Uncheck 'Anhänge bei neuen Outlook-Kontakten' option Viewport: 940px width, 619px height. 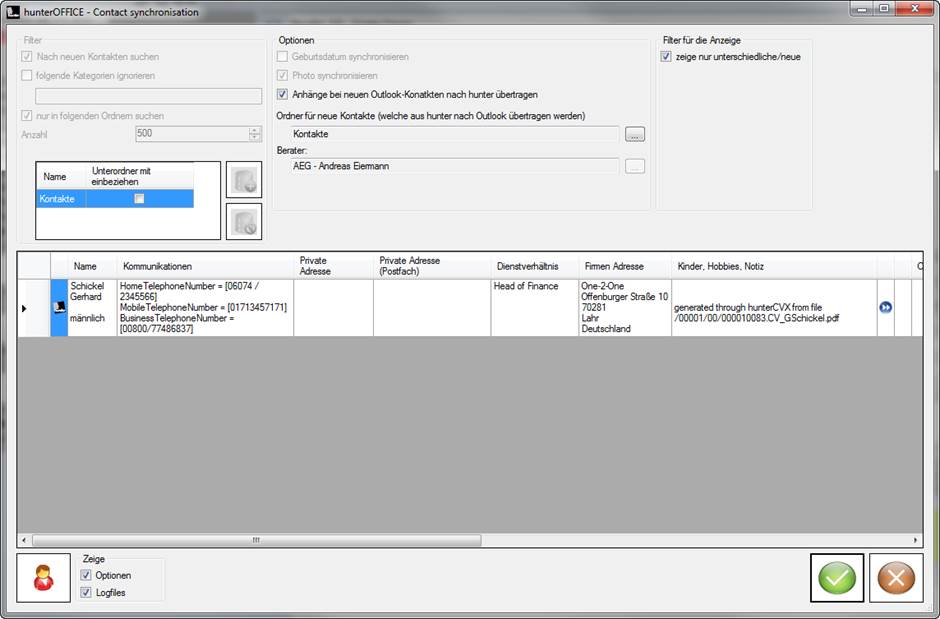(x=283, y=94)
